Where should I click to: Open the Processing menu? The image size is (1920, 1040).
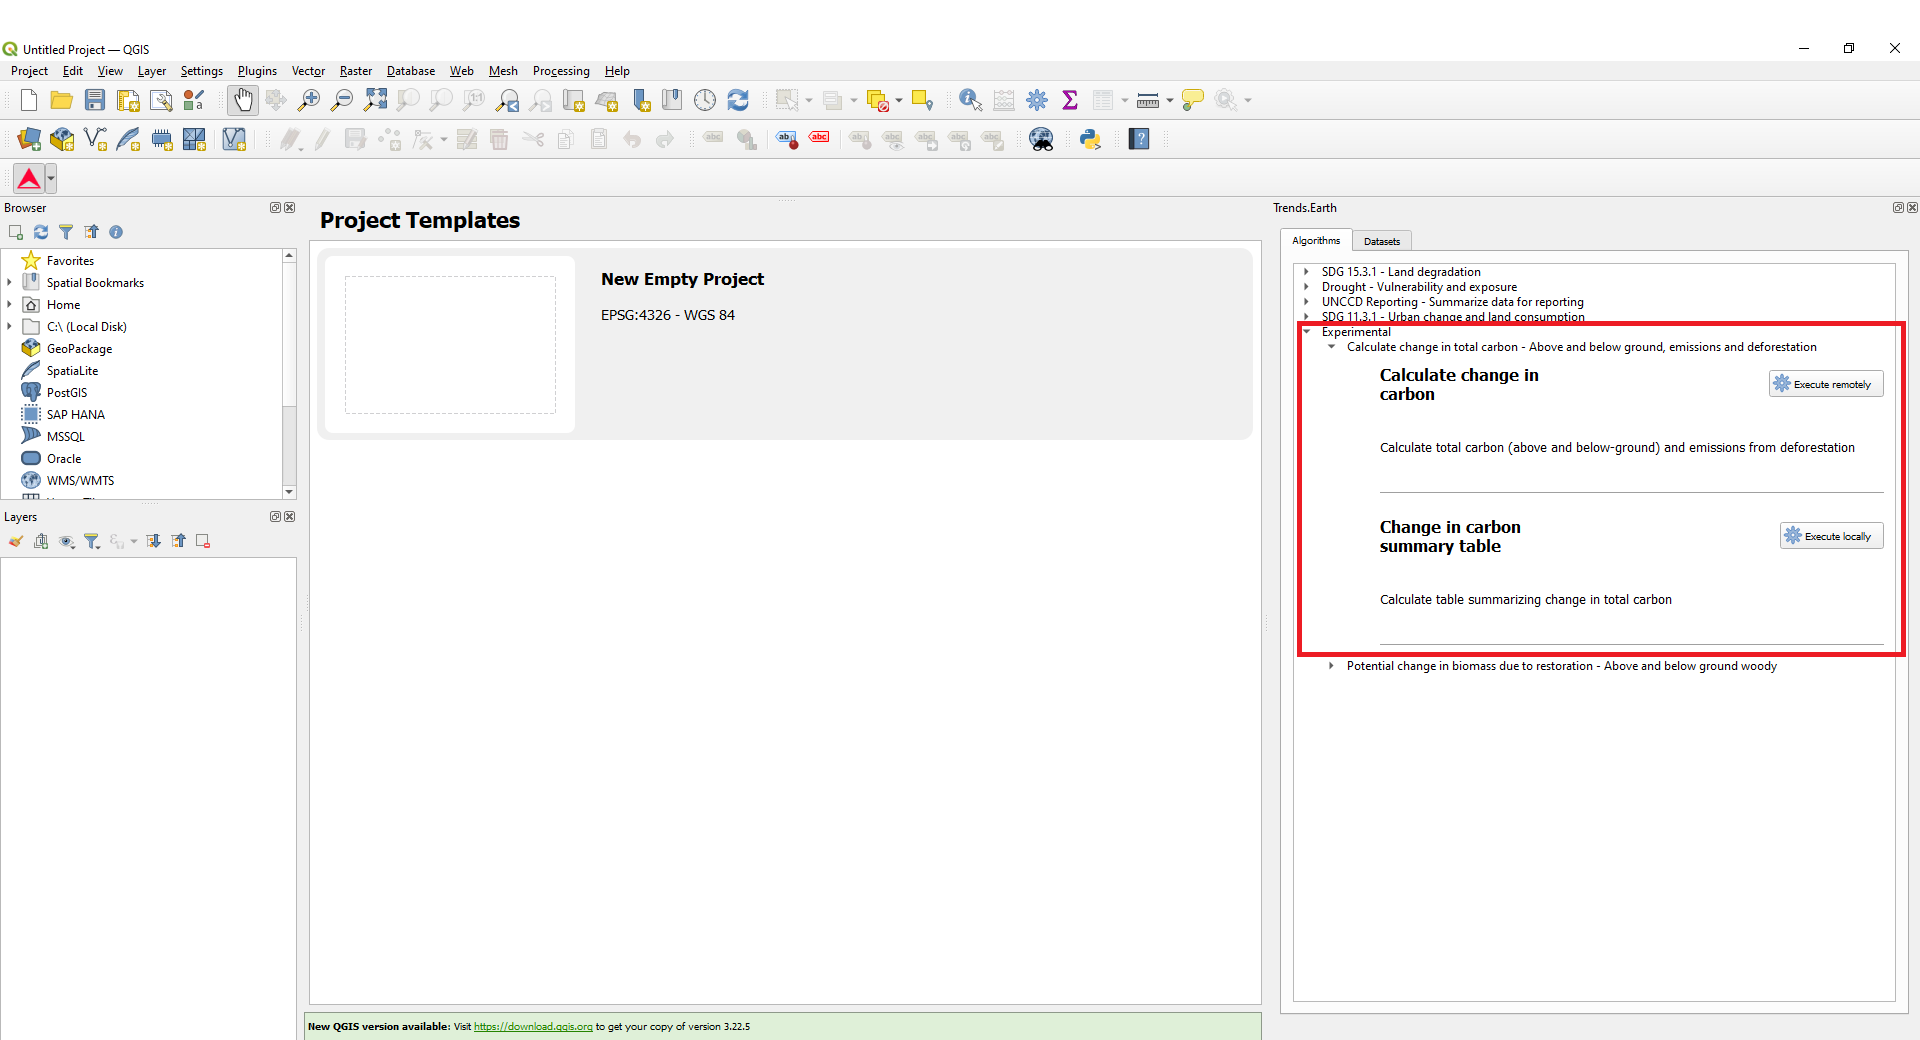(560, 71)
